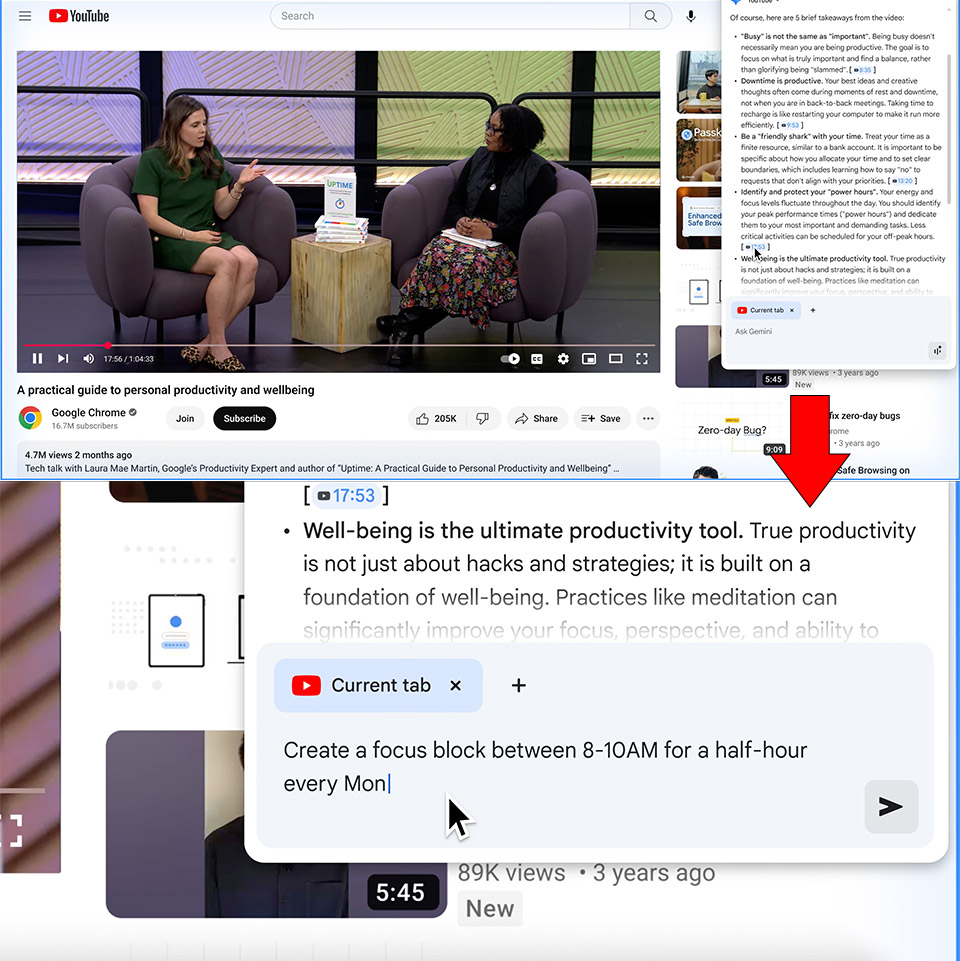Subscribe to the Google Chrome channel
This screenshot has width=960, height=961.
click(x=244, y=419)
